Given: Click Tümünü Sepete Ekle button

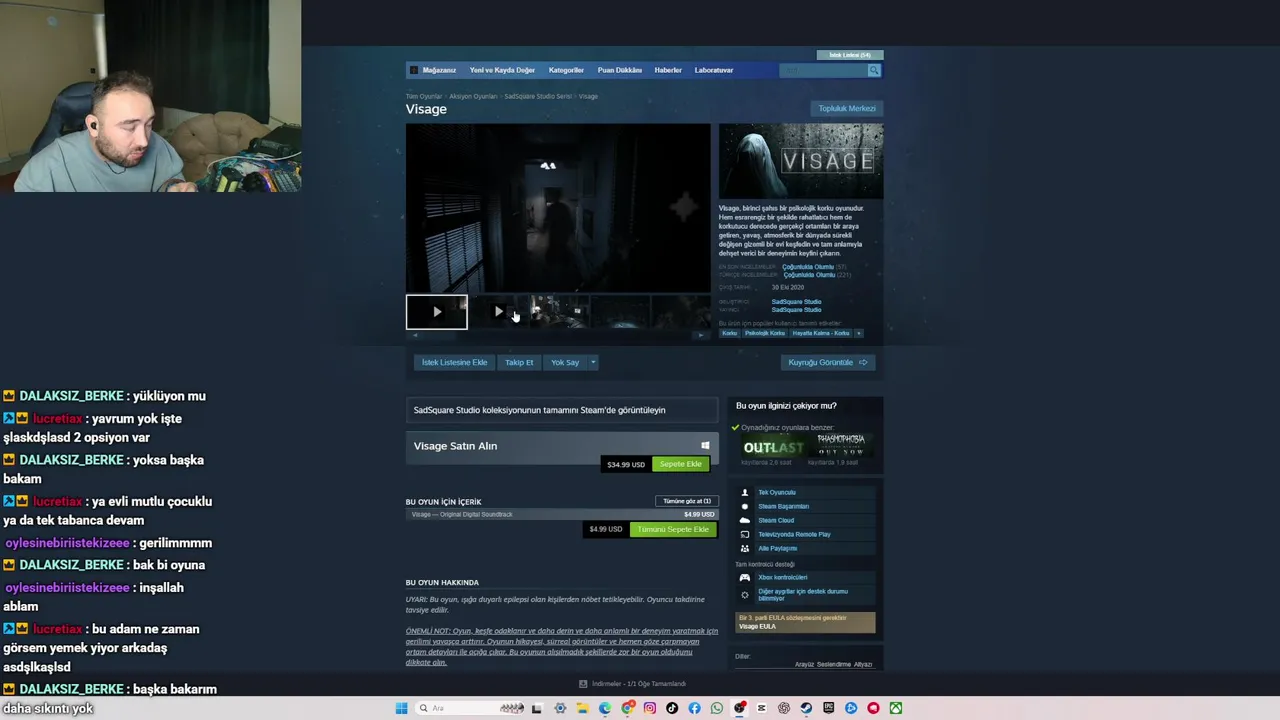Looking at the screenshot, I should [x=673, y=529].
